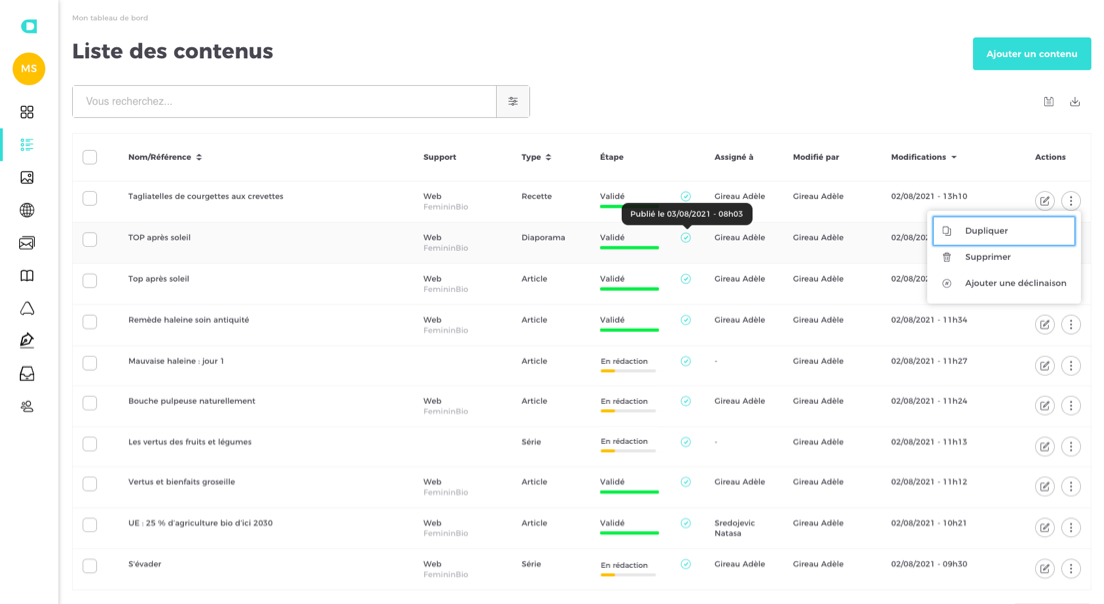Open the book icon in the sidebar

point(27,276)
